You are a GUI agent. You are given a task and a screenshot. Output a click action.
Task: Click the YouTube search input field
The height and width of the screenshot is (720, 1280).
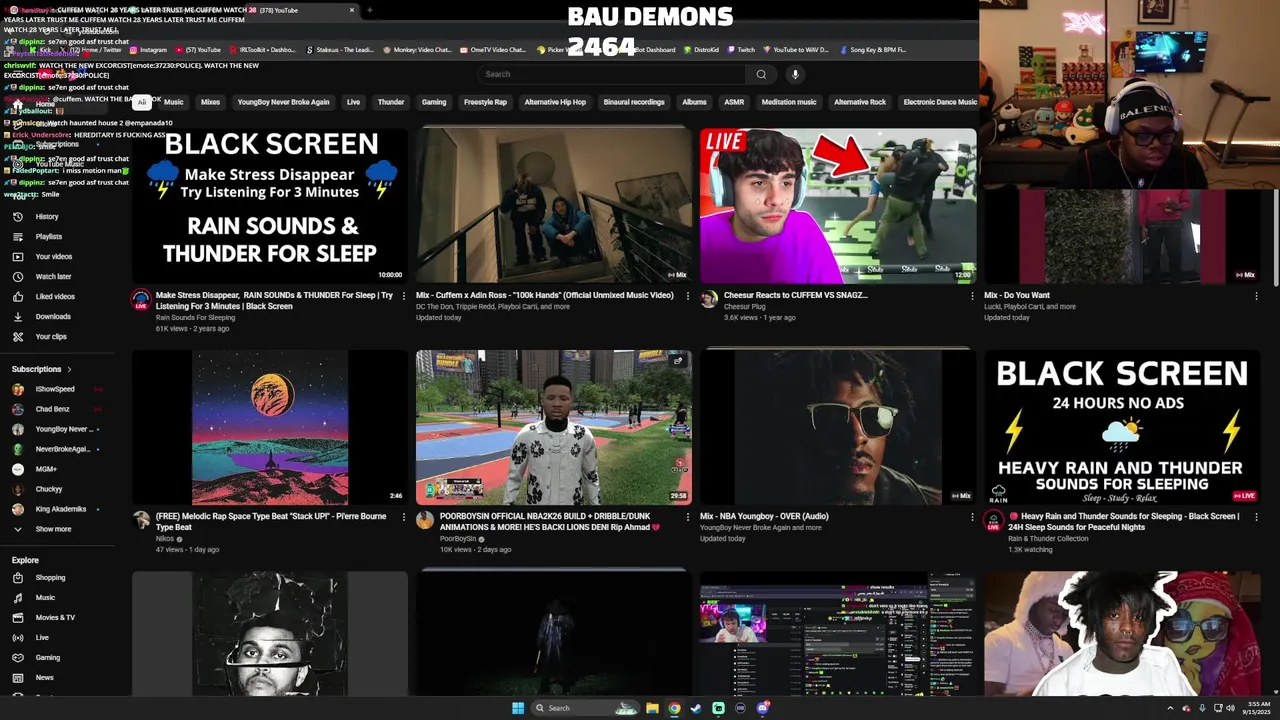point(614,74)
